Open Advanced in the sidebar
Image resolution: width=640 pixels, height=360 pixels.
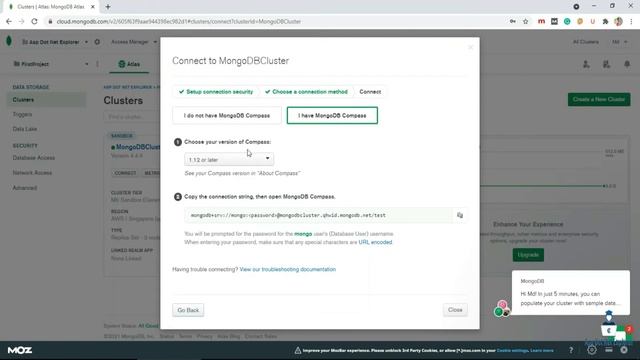click(24, 188)
